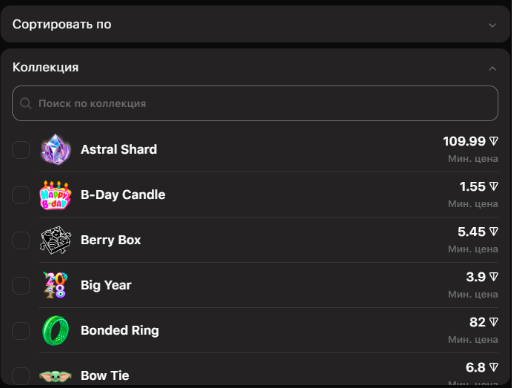Click the Bow Tie collection icon

point(55,376)
